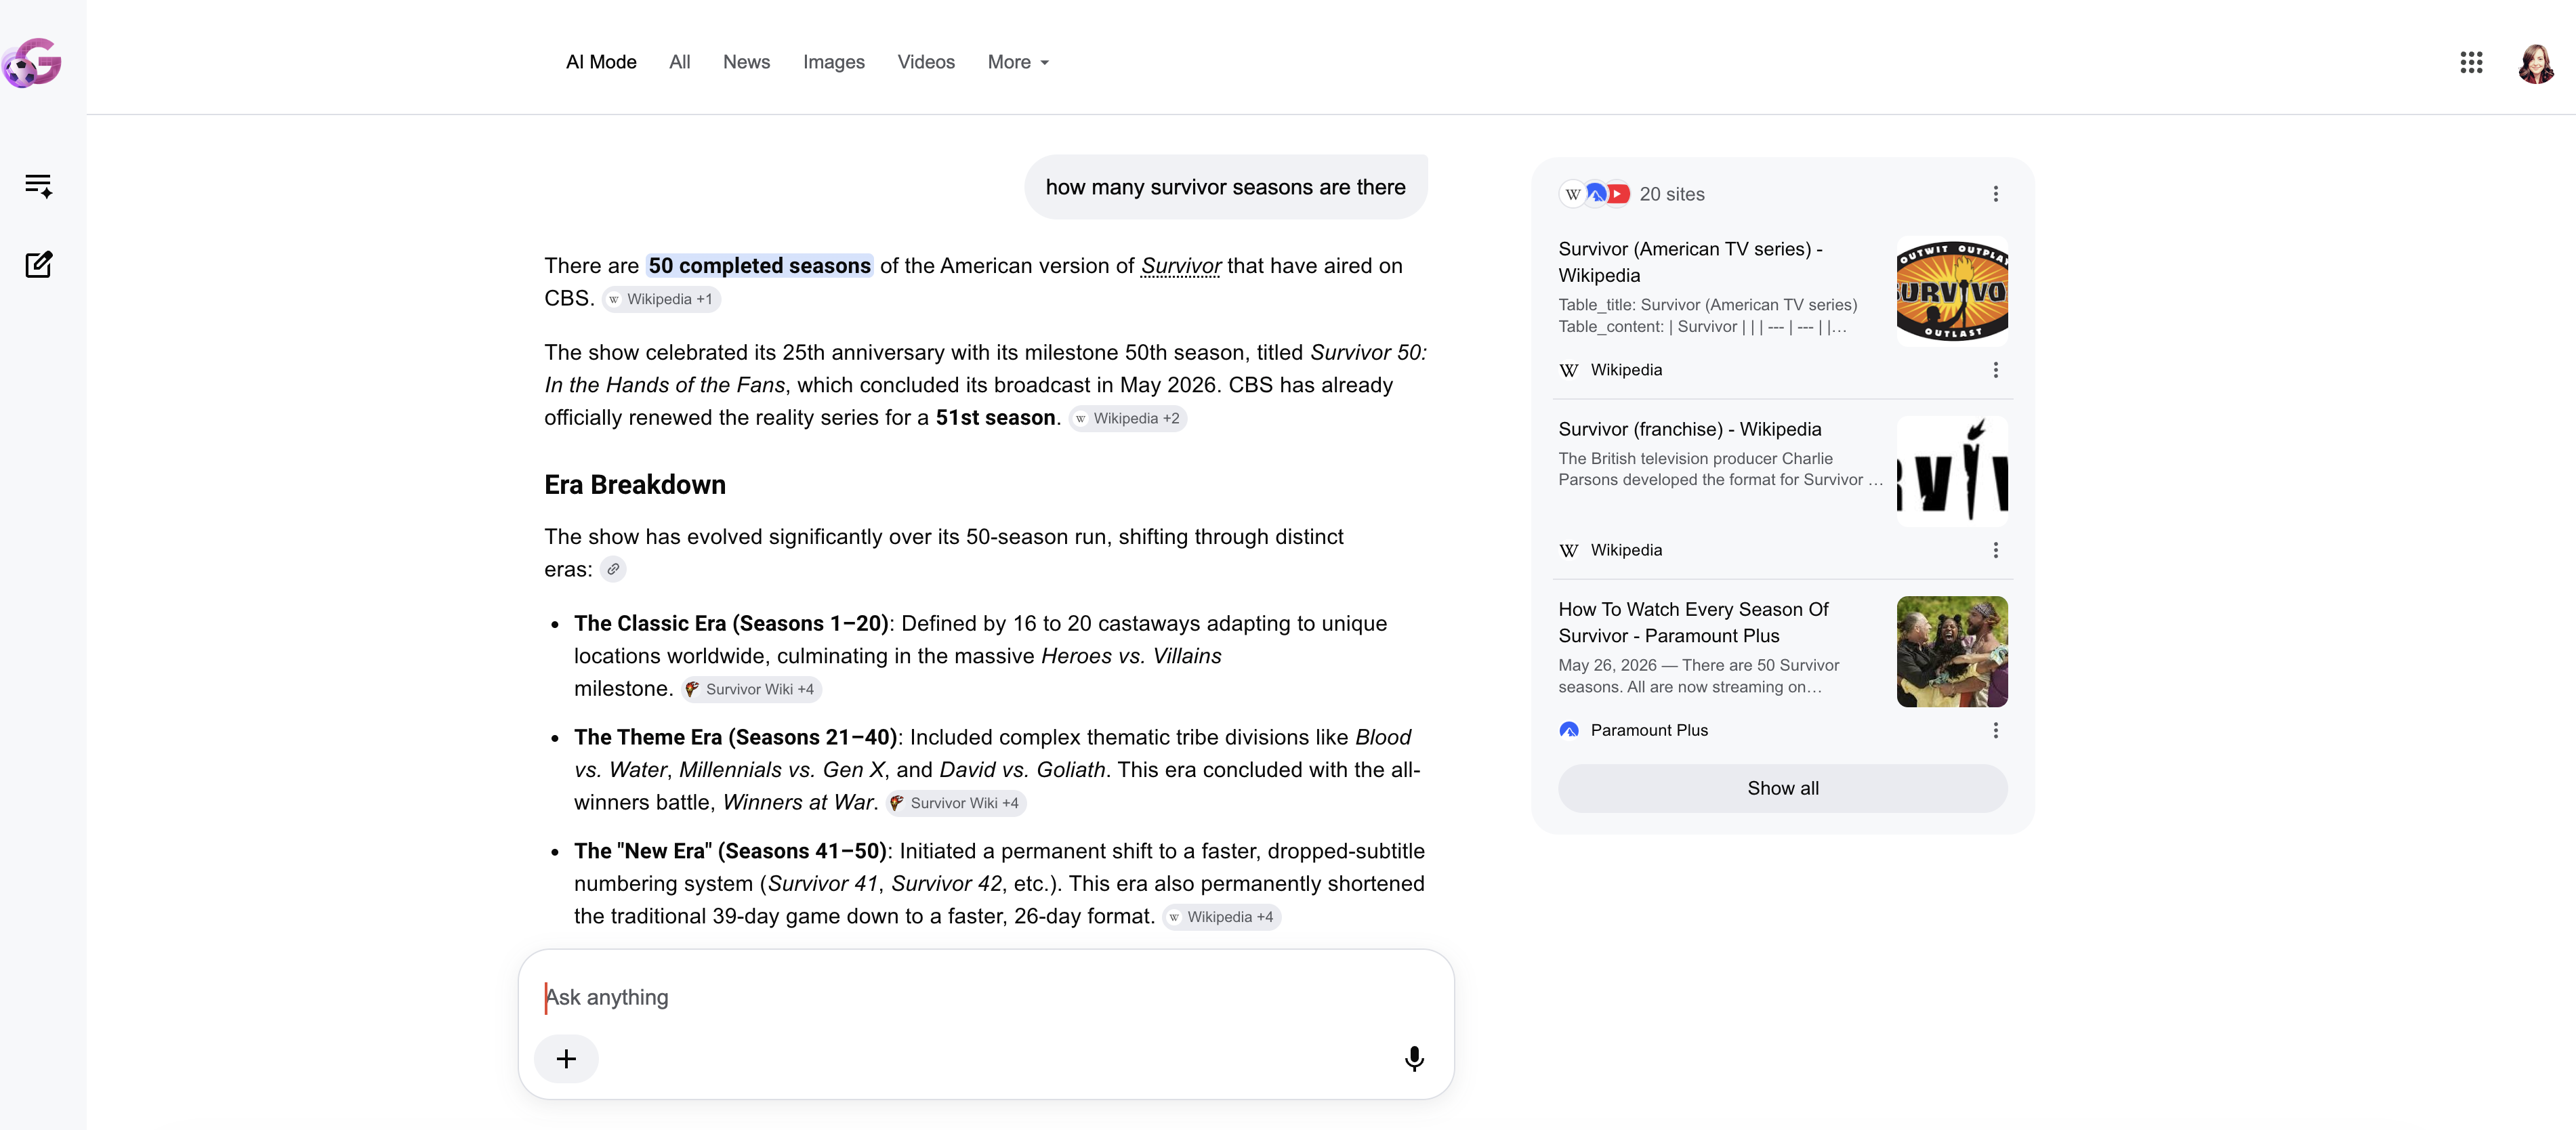Viewport: 2576px width, 1130px height.
Task: Switch to All results tab
Action: pos(679,62)
